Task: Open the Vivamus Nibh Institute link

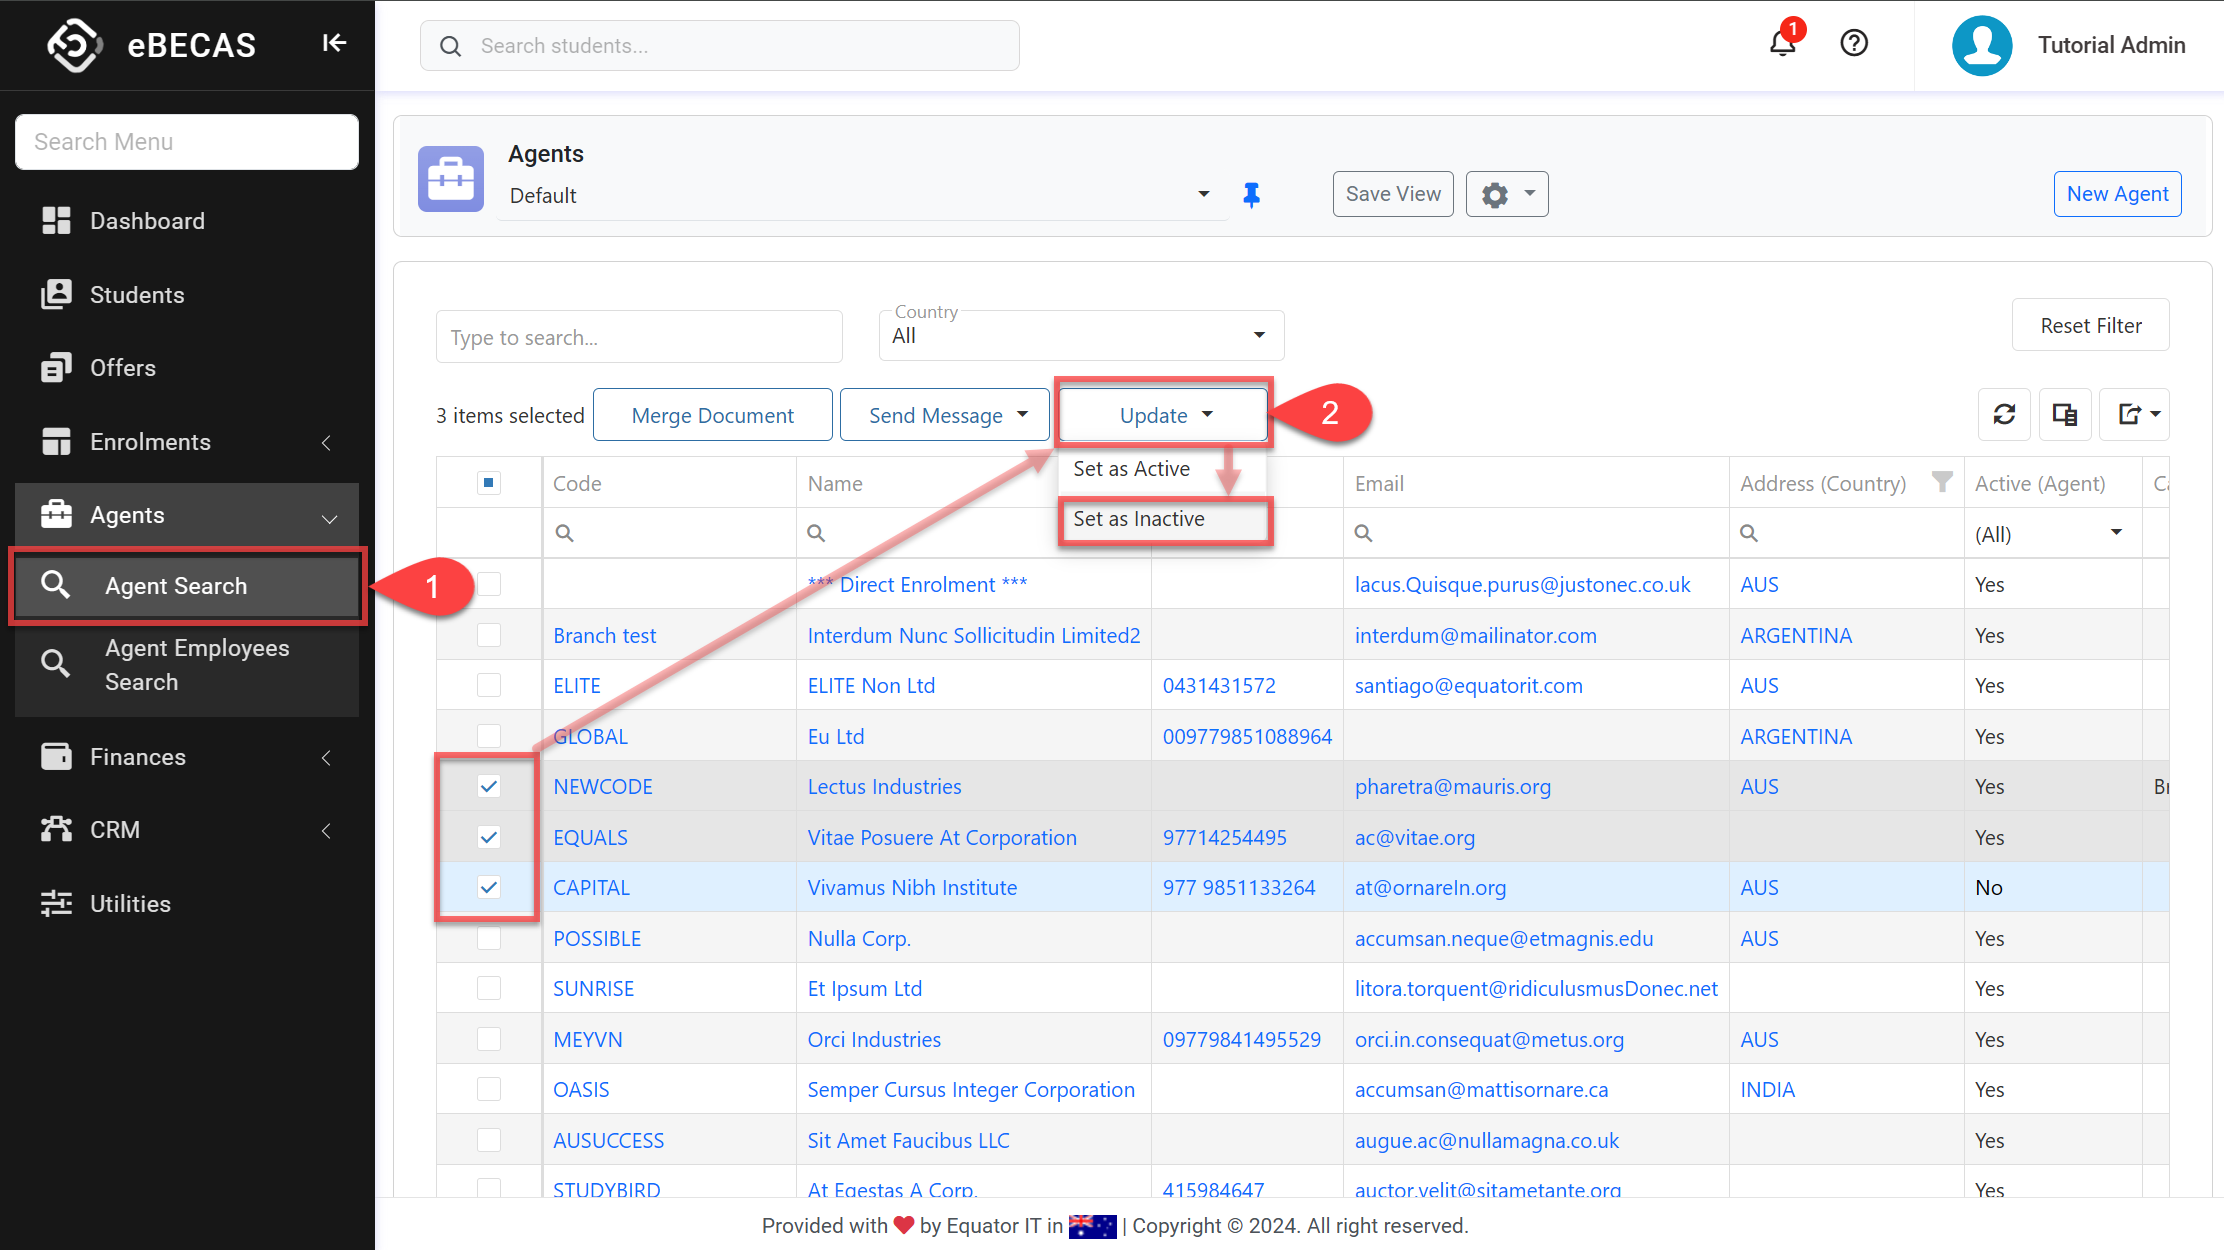Action: (x=912, y=888)
